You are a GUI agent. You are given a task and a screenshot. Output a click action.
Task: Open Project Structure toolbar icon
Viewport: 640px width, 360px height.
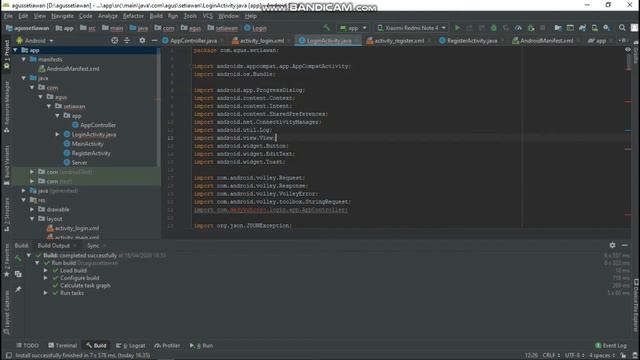point(558,28)
